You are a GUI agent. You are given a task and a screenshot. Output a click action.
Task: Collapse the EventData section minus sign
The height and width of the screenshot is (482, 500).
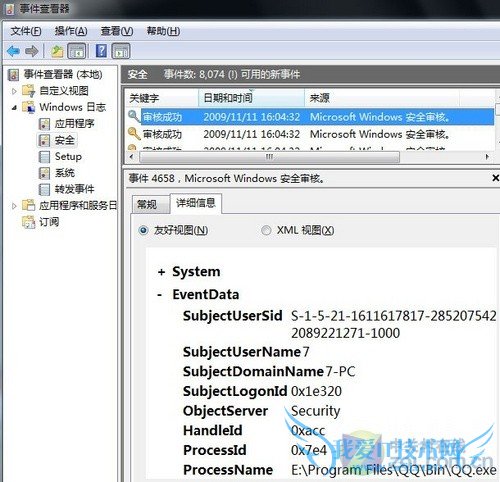(x=160, y=295)
